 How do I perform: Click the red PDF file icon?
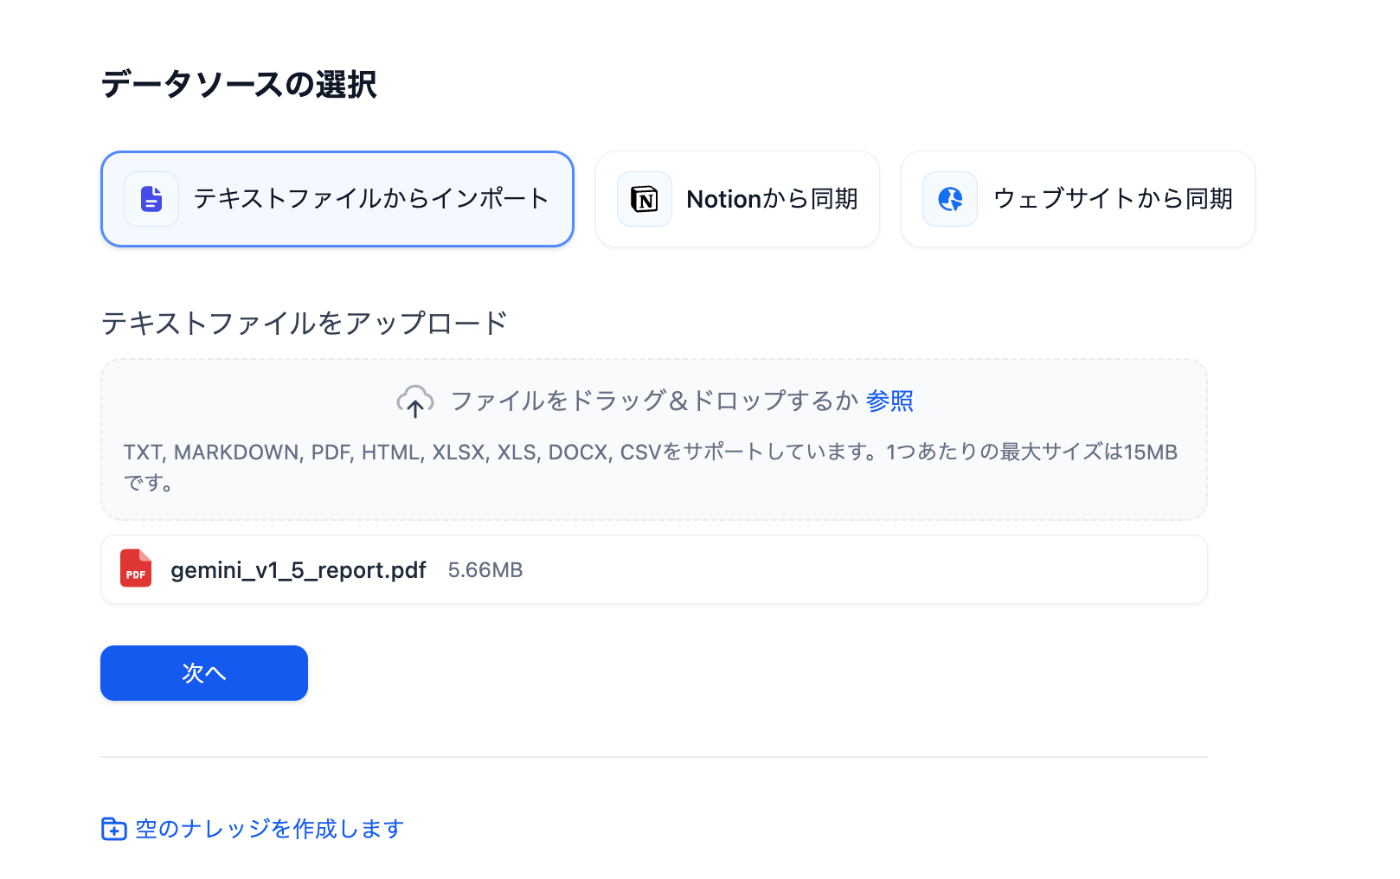click(x=136, y=569)
